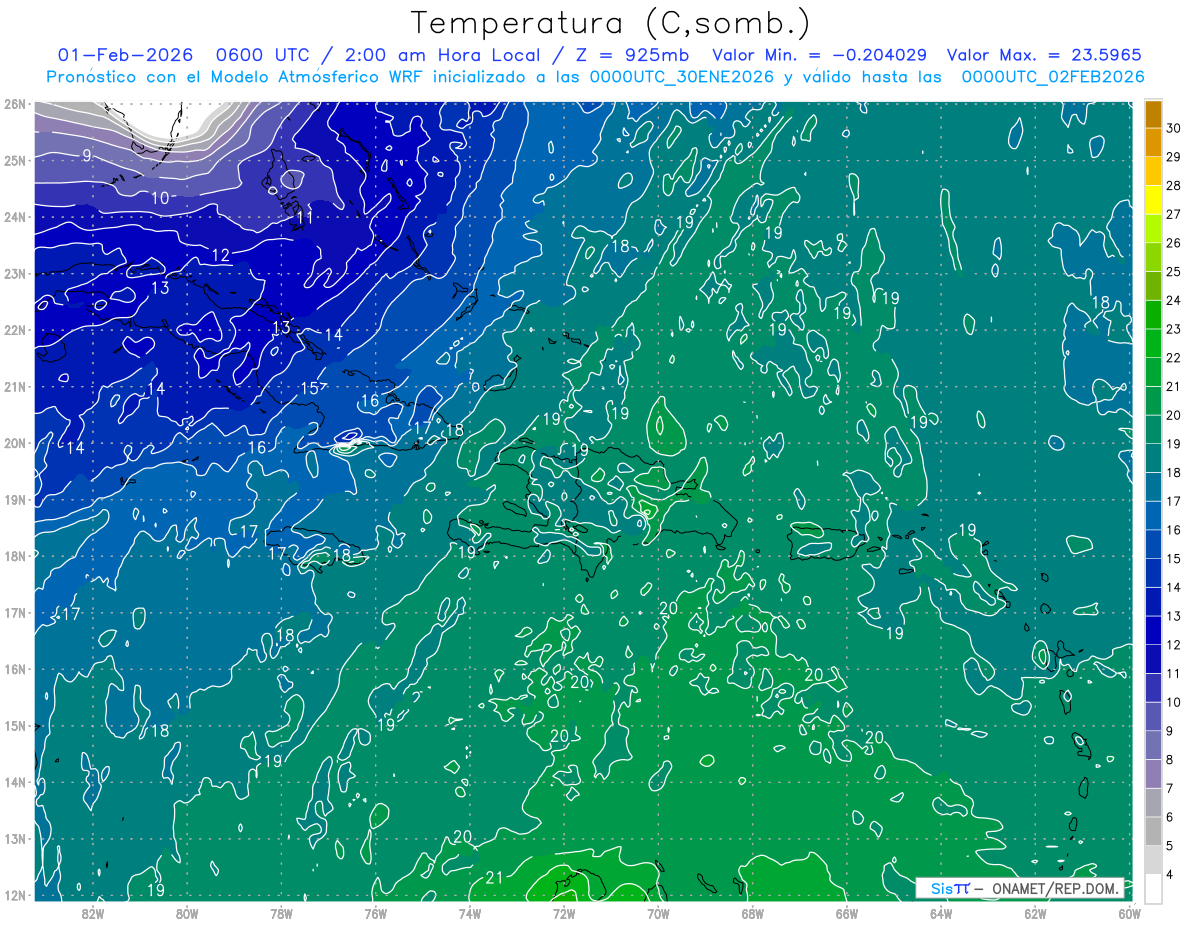Click the purple swatch between 8 and 9
This screenshot has width=1200, height=927.
click(x=1153, y=744)
